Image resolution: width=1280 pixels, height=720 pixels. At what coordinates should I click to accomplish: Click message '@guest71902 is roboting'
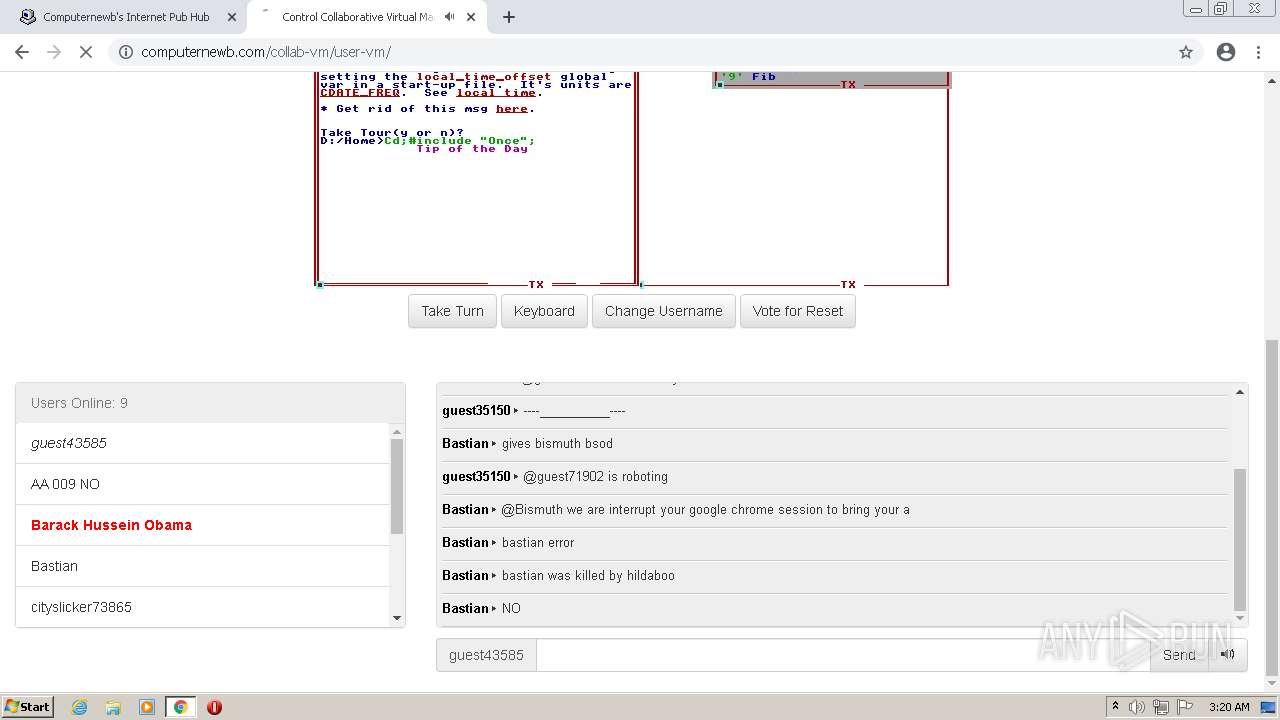595,477
